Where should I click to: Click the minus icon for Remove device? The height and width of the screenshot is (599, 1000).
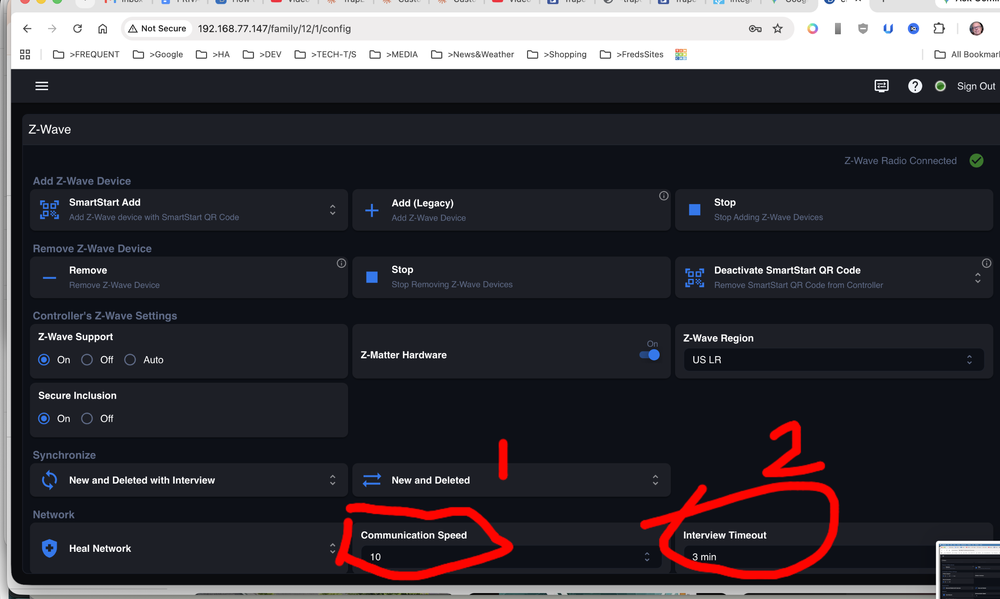49,277
